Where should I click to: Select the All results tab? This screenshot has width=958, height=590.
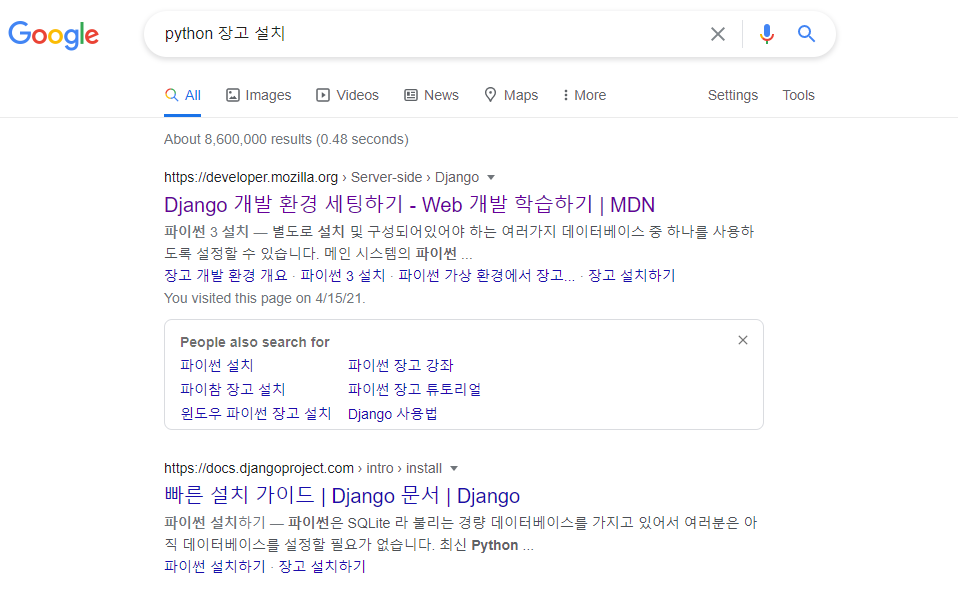pos(183,95)
